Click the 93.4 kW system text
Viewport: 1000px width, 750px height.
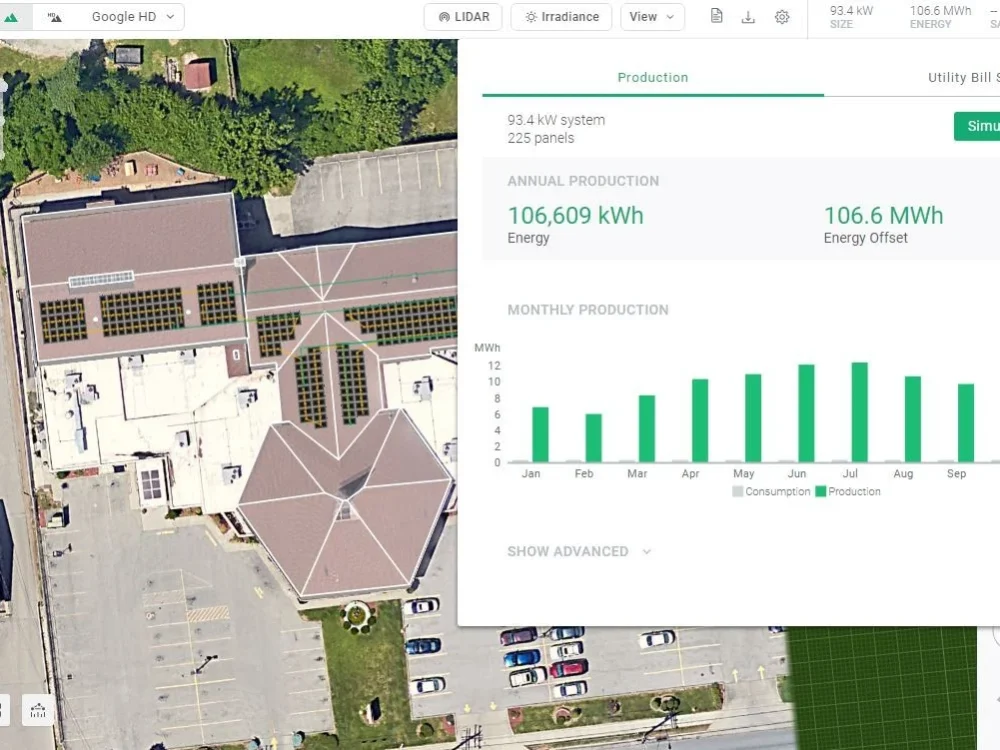click(556, 120)
